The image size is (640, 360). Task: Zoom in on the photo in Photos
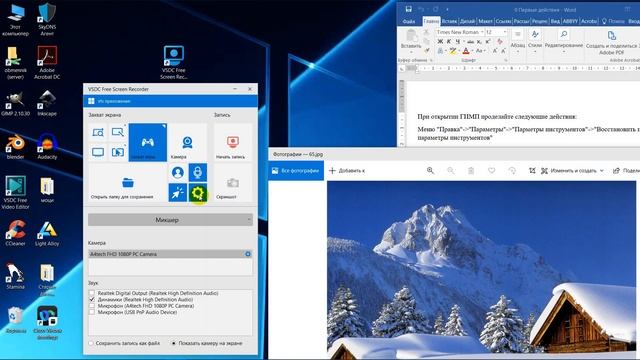pyautogui.click(x=430, y=171)
